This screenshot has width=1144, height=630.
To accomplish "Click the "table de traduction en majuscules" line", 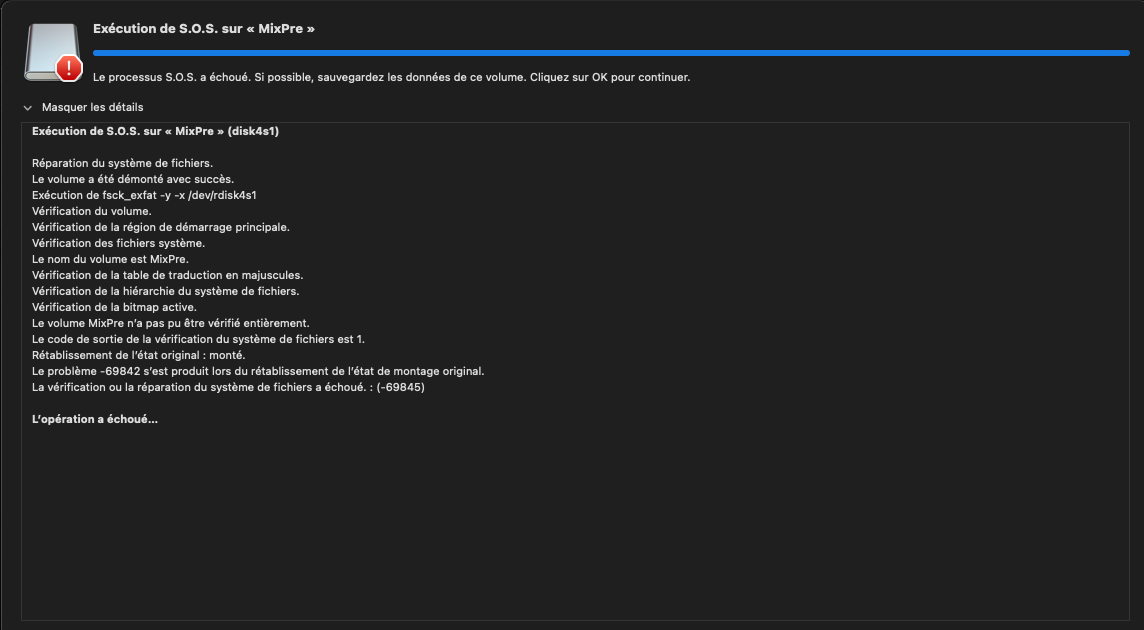I will pos(167,275).
